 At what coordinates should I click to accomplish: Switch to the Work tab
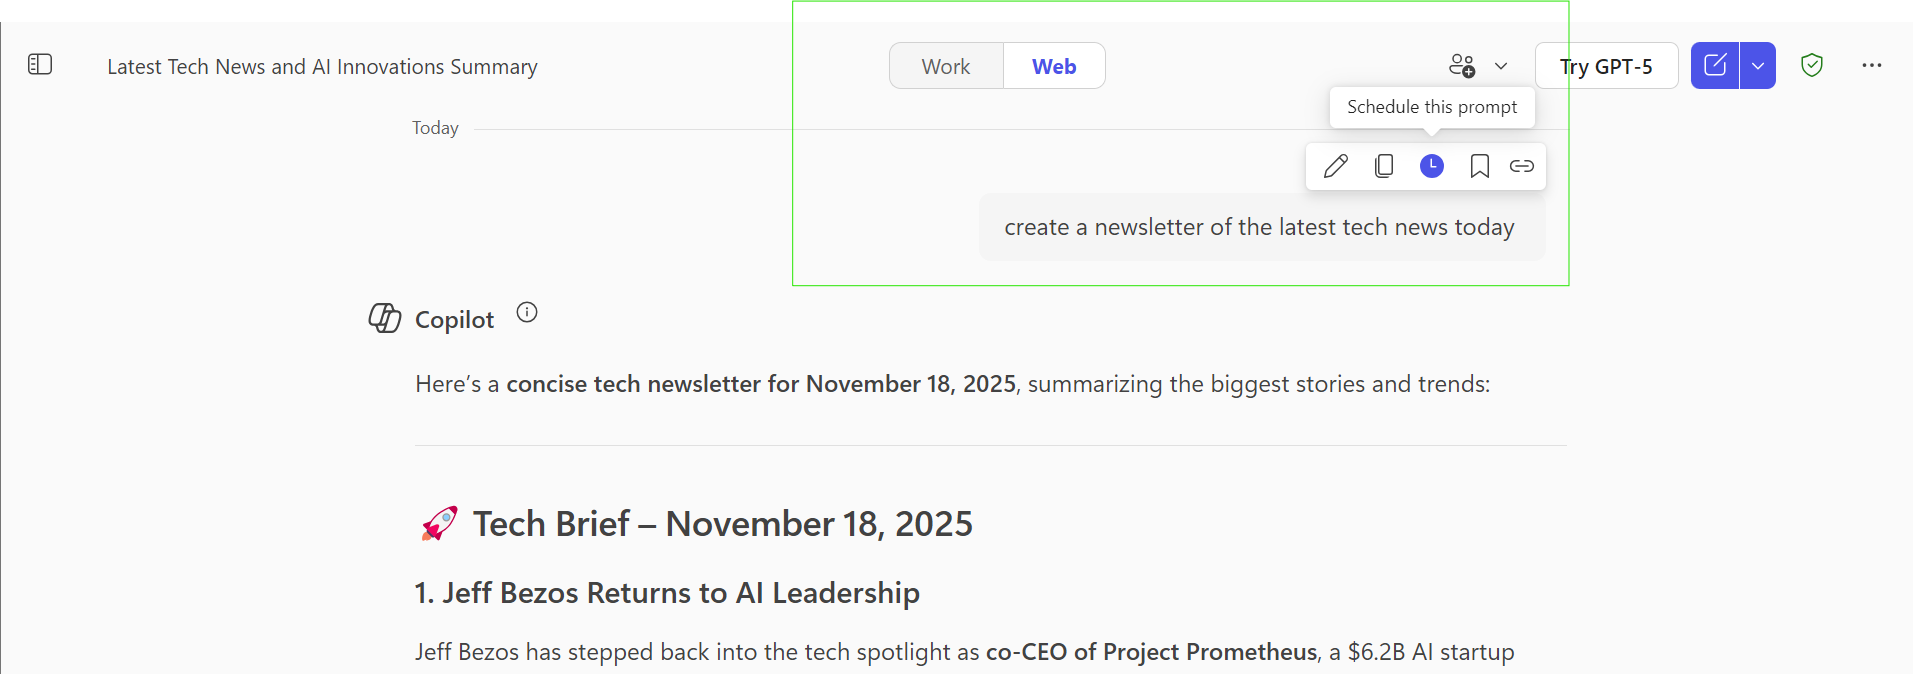[946, 66]
